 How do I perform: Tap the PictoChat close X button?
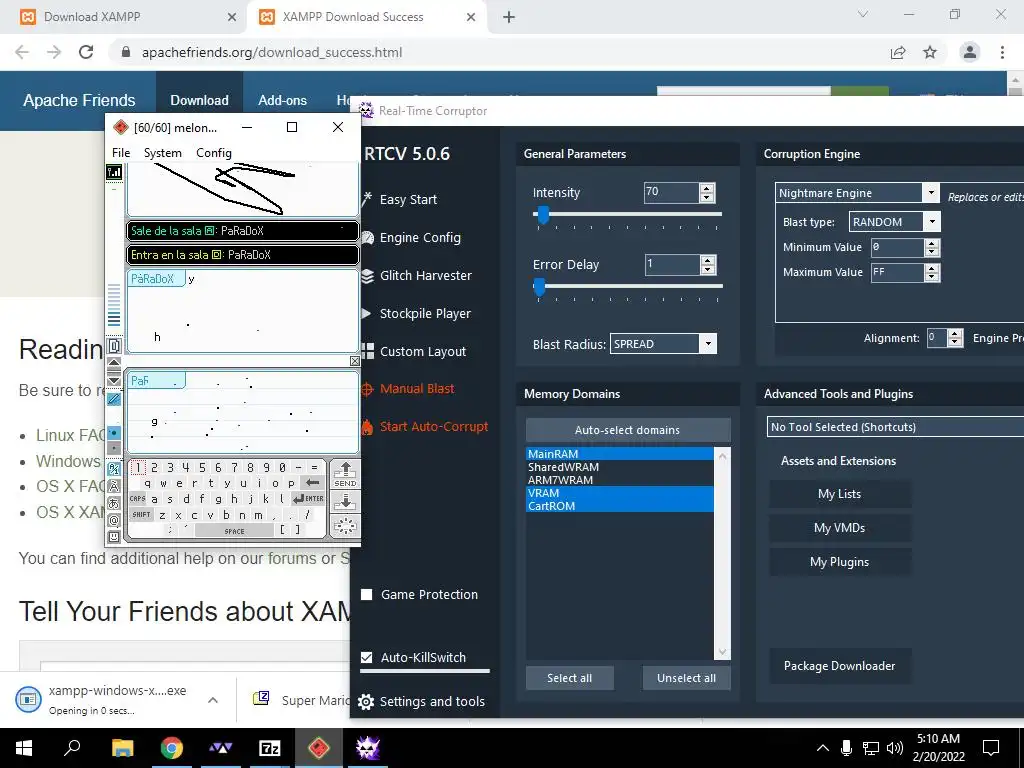[355, 360]
